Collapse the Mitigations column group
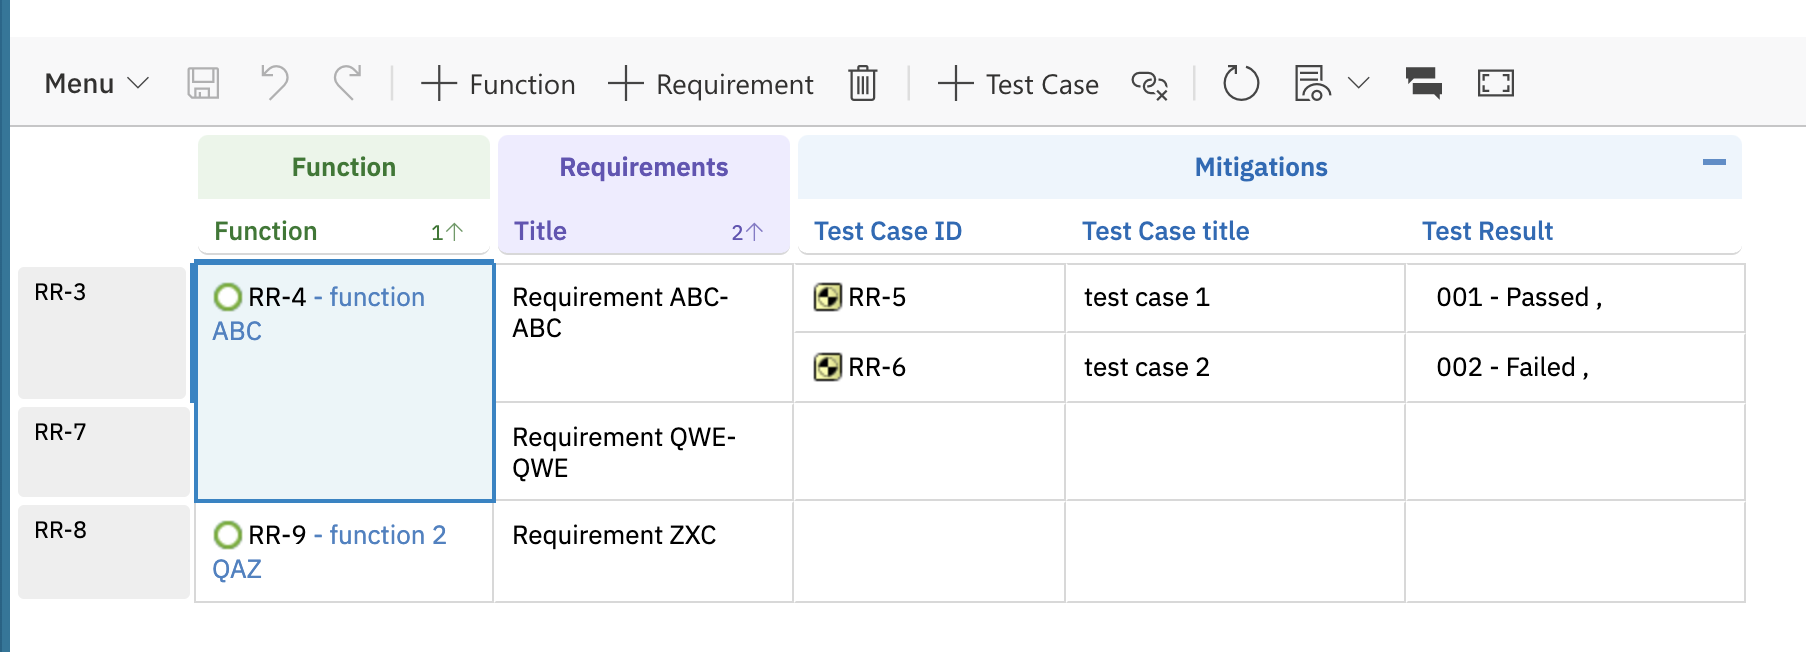 pos(1714,162)
